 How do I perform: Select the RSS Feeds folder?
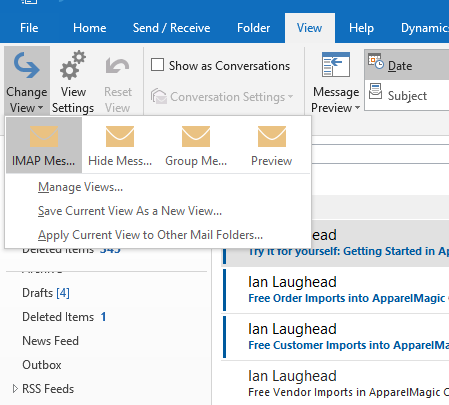pos(48,389)
